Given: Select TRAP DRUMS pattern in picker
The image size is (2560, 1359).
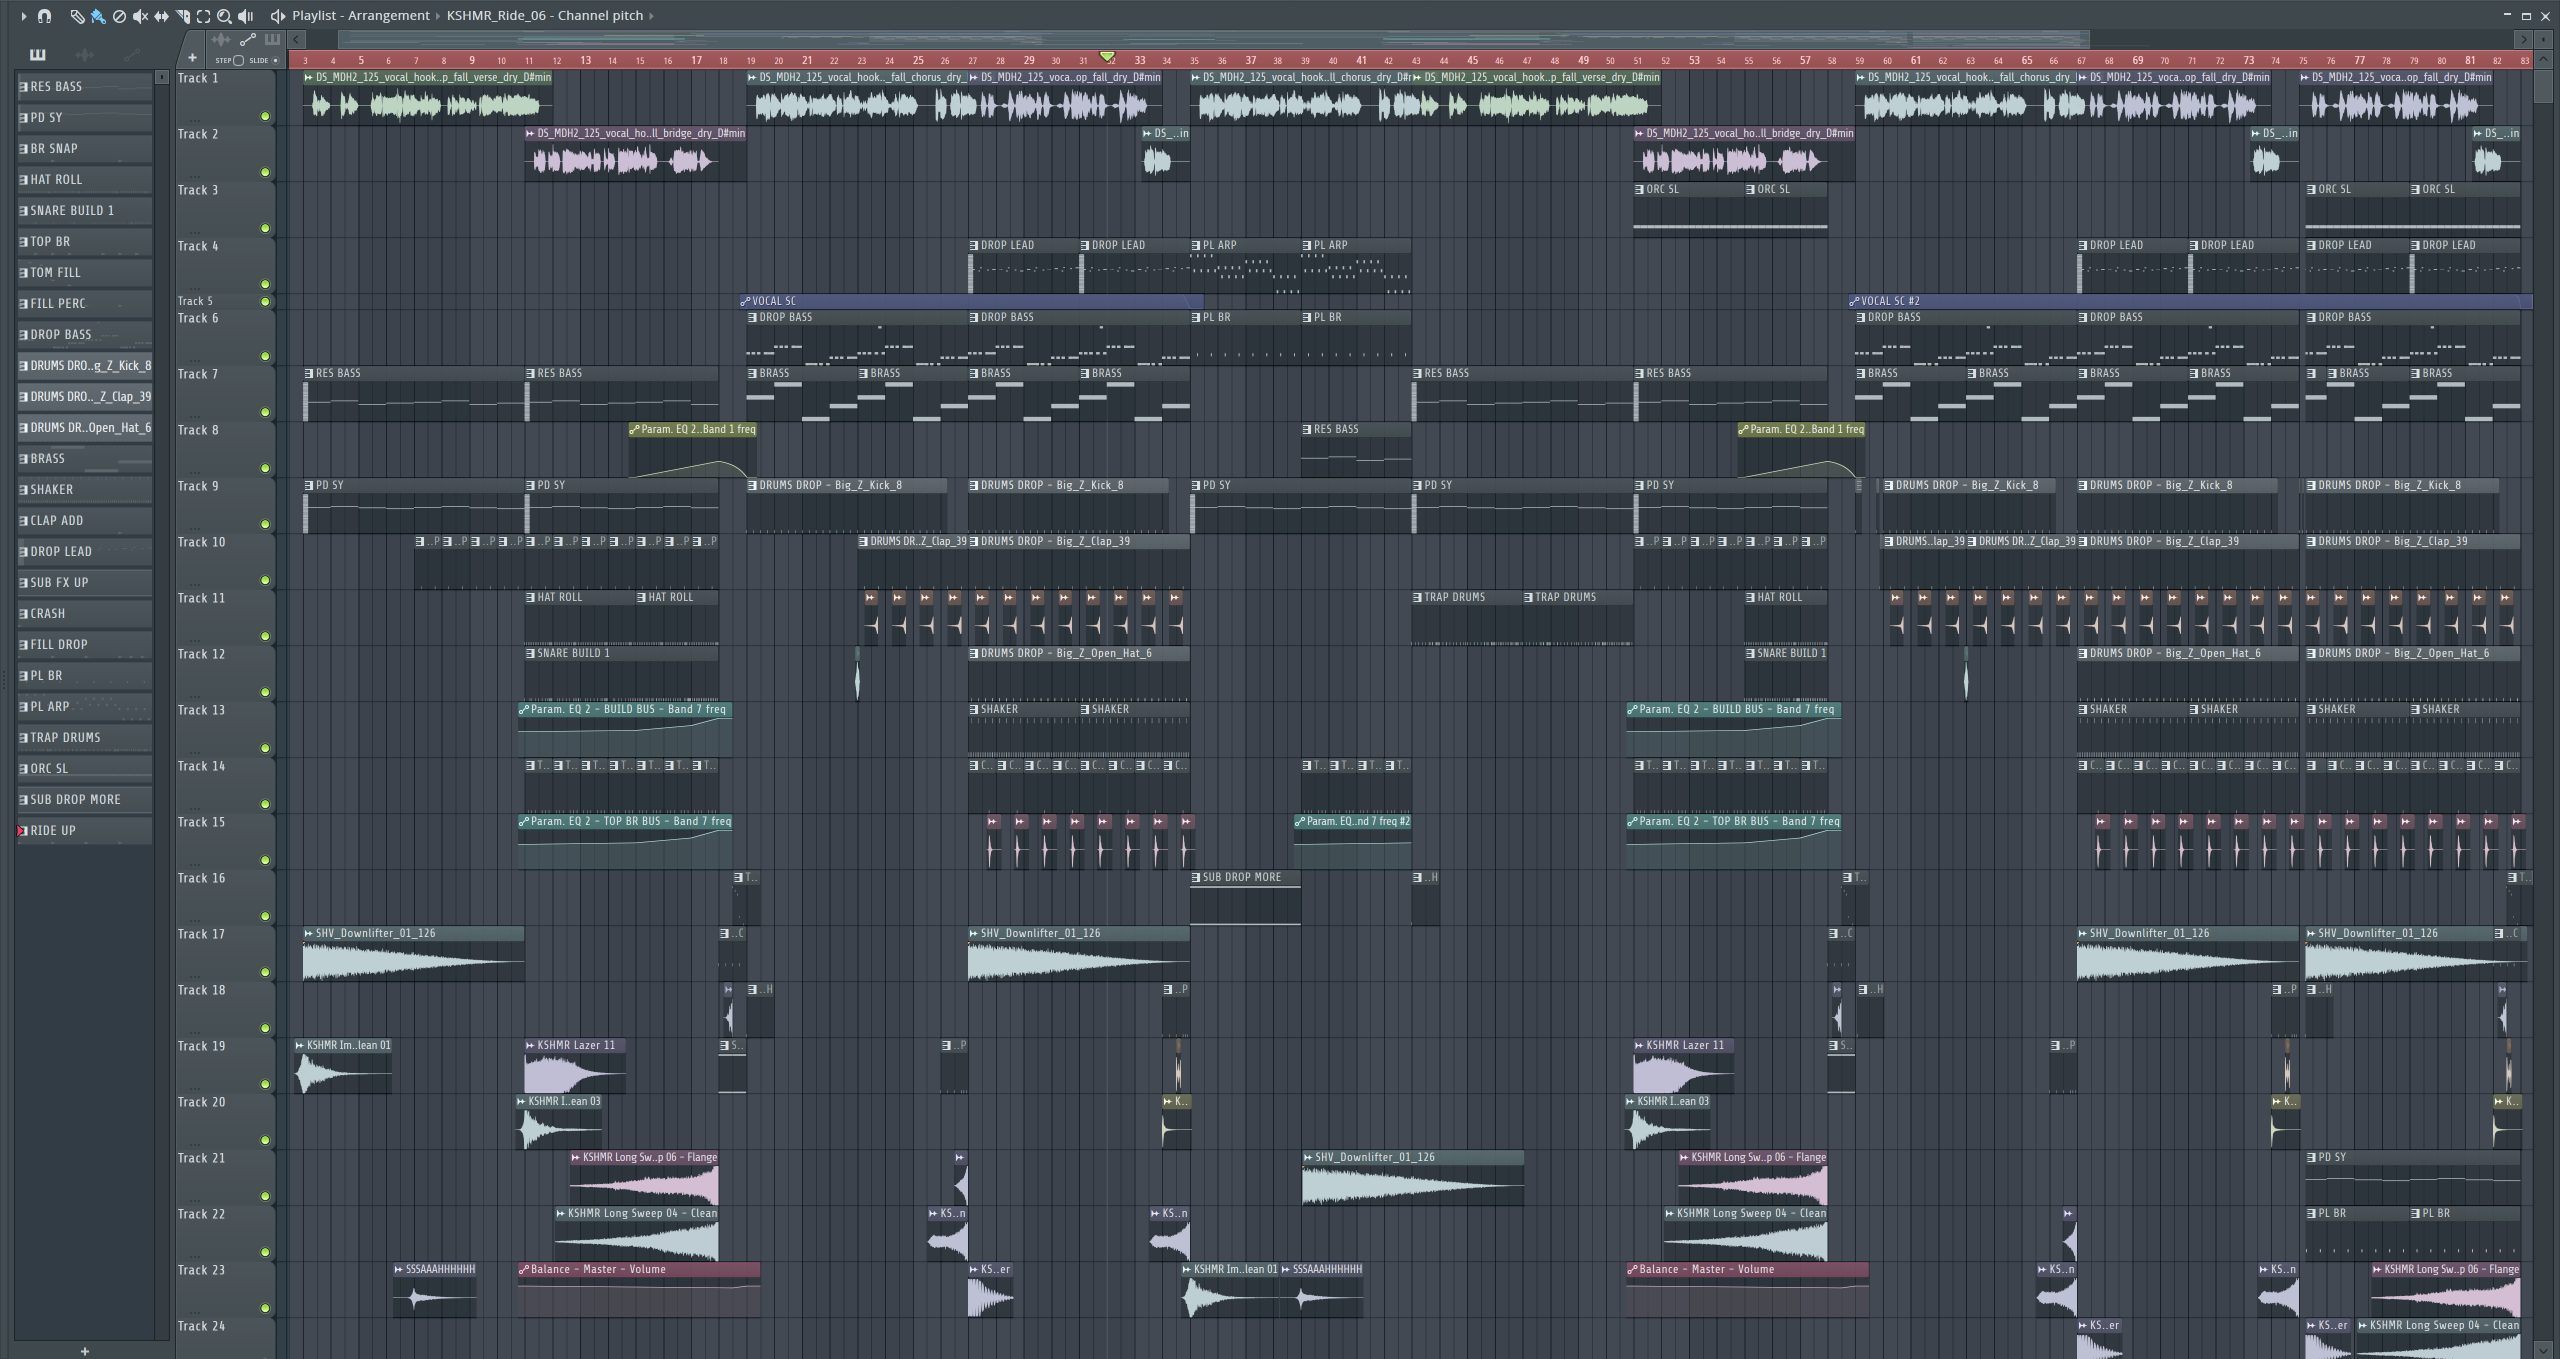Looking at the screenshot, I should pos(85,738).
